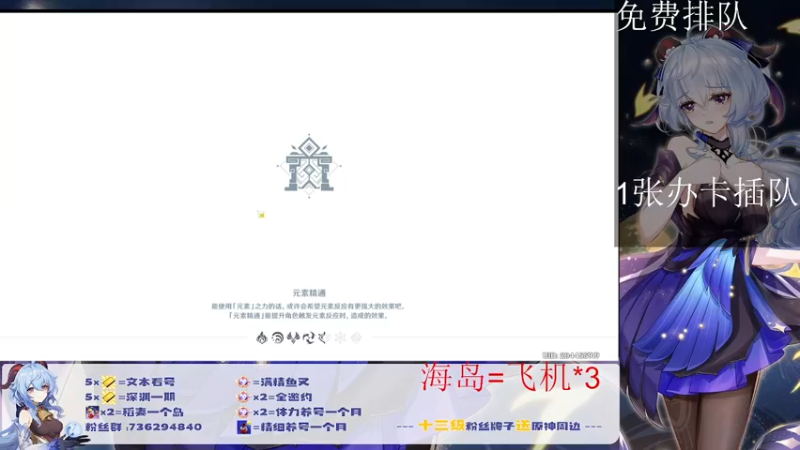Click the 十三级粉丝牌子送原神周边 line
The width and height of the screenshot is (800, 450).
coord(499,426)
